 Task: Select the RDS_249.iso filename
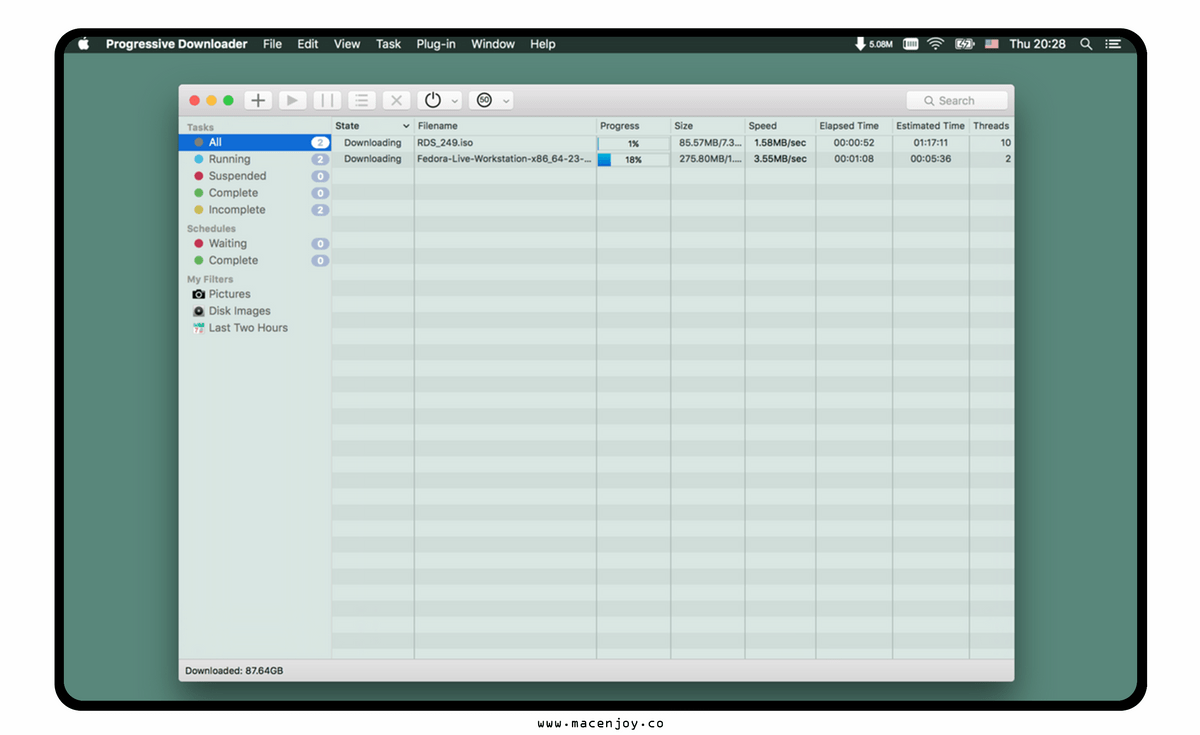[x=445, y=143]
